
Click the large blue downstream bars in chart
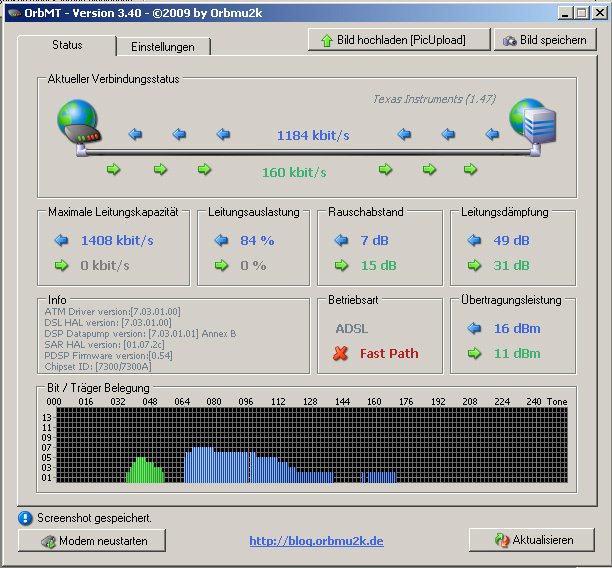click(x=259, y=465)
